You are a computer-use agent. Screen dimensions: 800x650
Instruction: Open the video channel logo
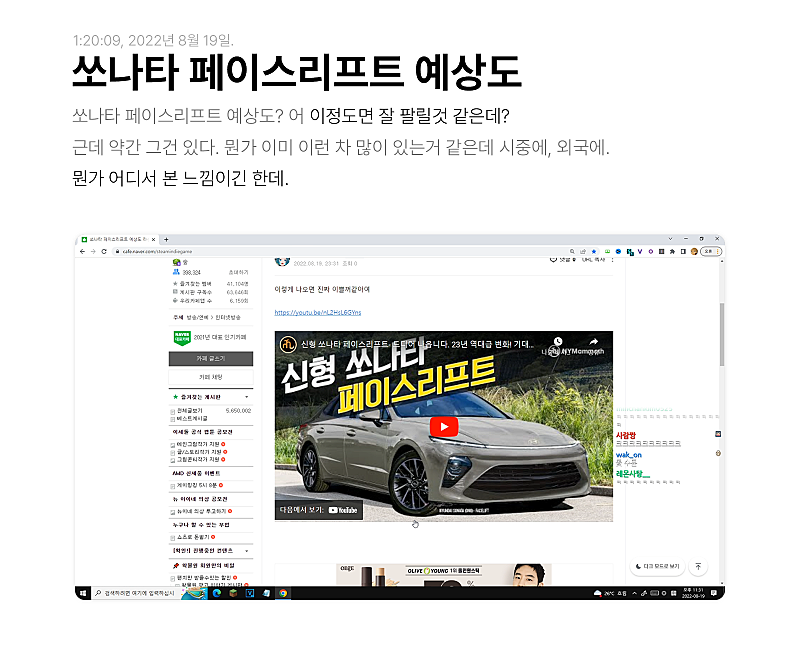click(x=288, y=344)
